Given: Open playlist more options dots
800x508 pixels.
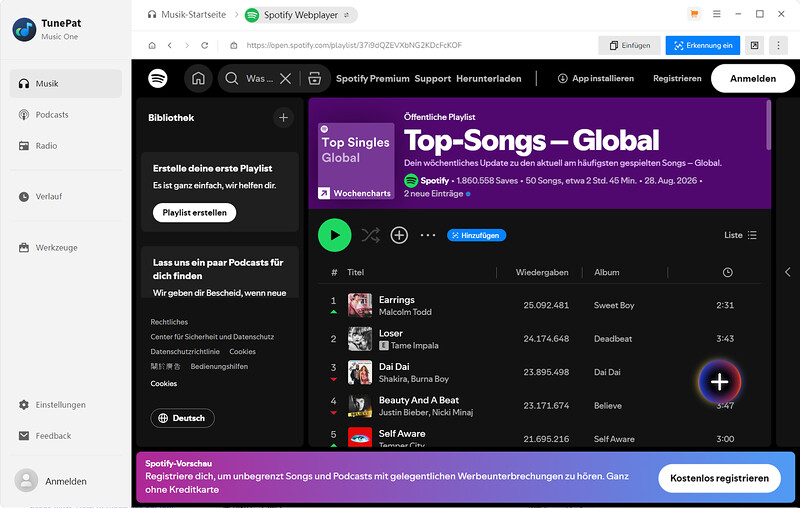Looking at the screenshot, I should [x=428, y=235].
